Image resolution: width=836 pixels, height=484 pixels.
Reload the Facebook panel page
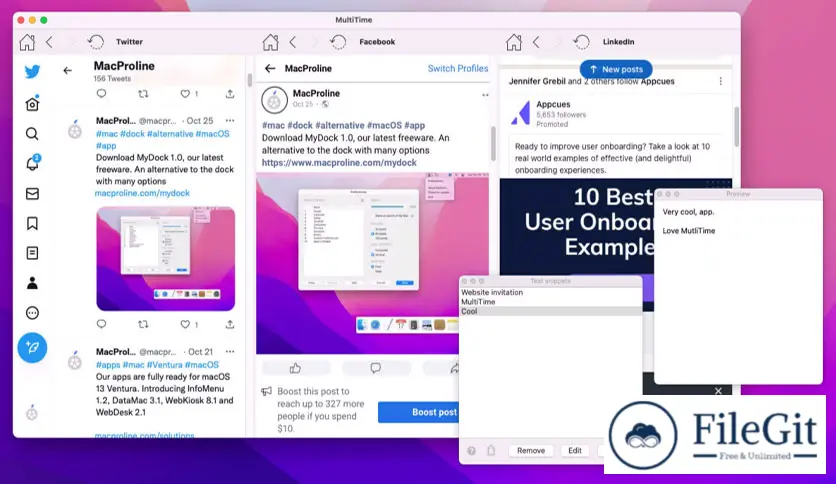point(339,42)
